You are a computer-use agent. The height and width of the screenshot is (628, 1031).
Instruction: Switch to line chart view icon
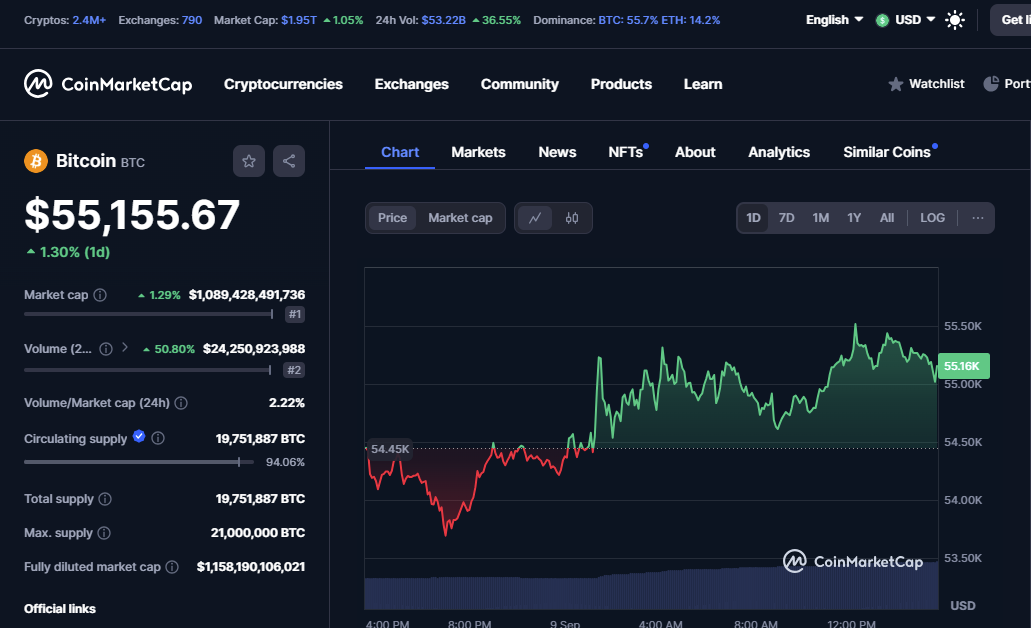click(x=535, y=218)
